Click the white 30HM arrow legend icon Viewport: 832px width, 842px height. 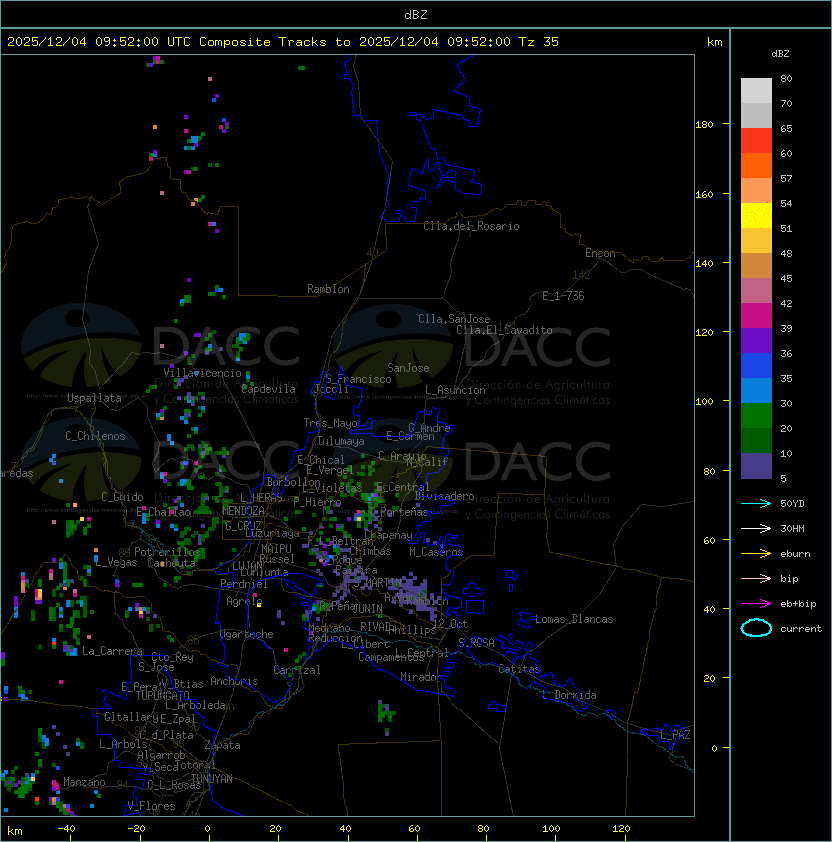(x=756, y=528)
